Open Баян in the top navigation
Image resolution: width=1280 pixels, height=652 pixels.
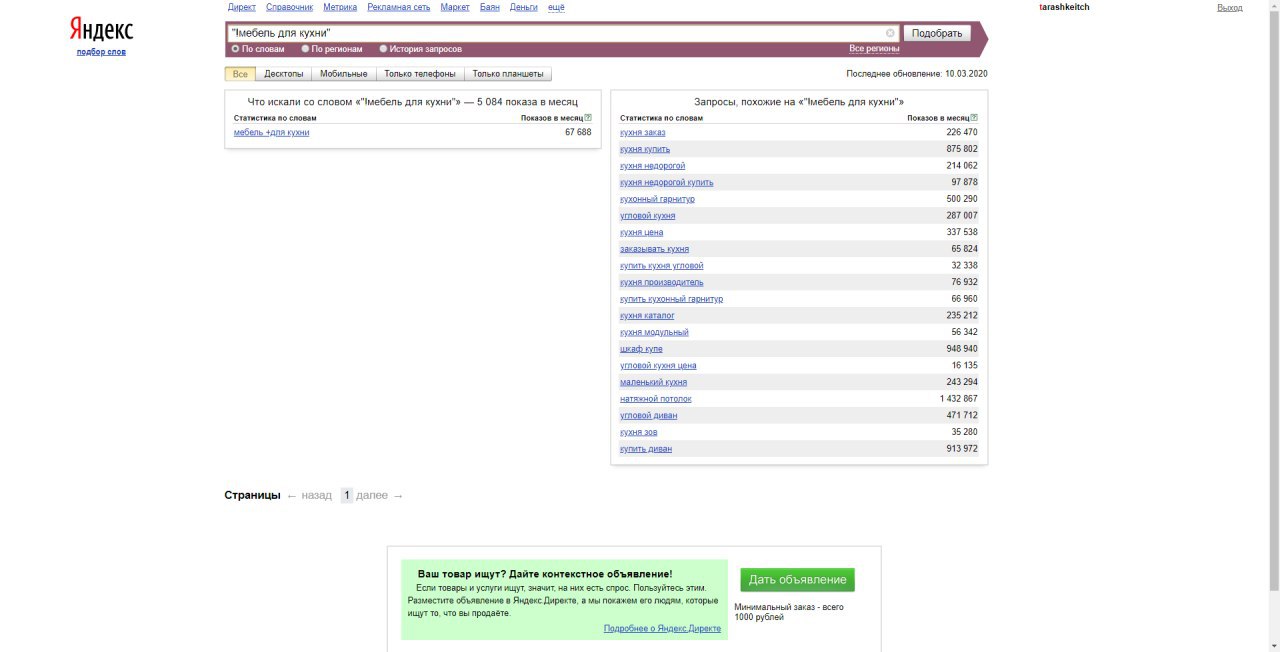490,7
